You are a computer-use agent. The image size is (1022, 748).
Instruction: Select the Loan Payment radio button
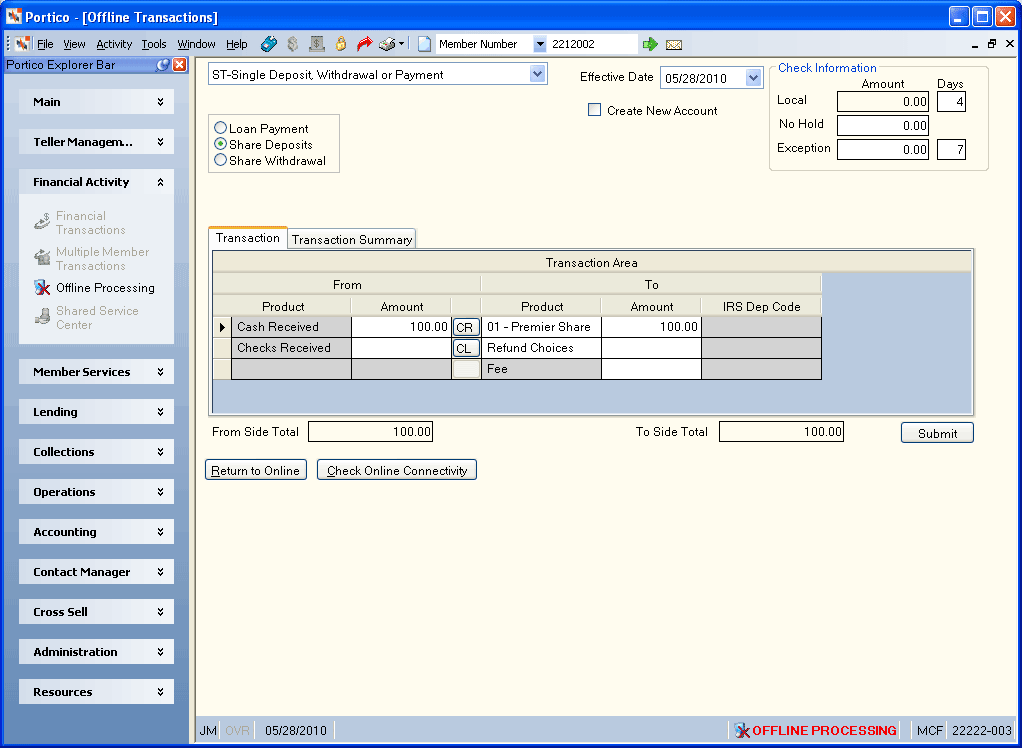point(220,128)
